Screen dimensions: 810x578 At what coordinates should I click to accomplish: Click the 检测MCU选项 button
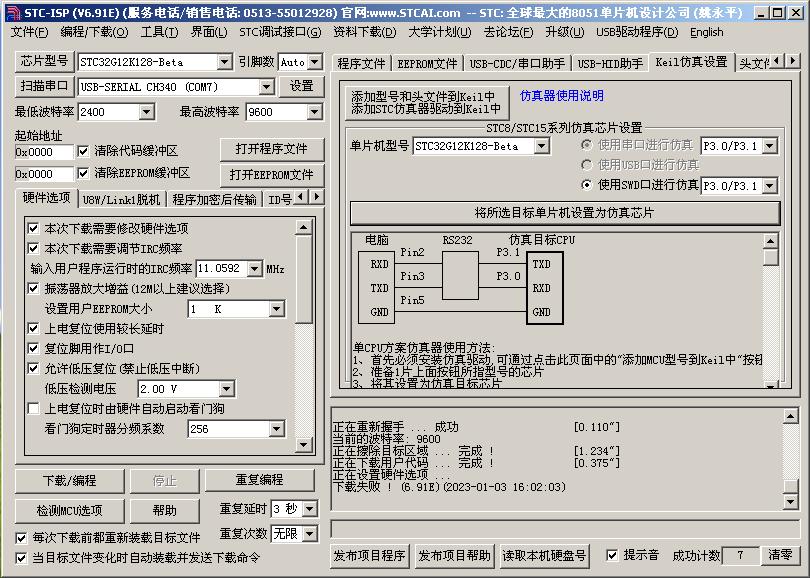pos(69,511)
